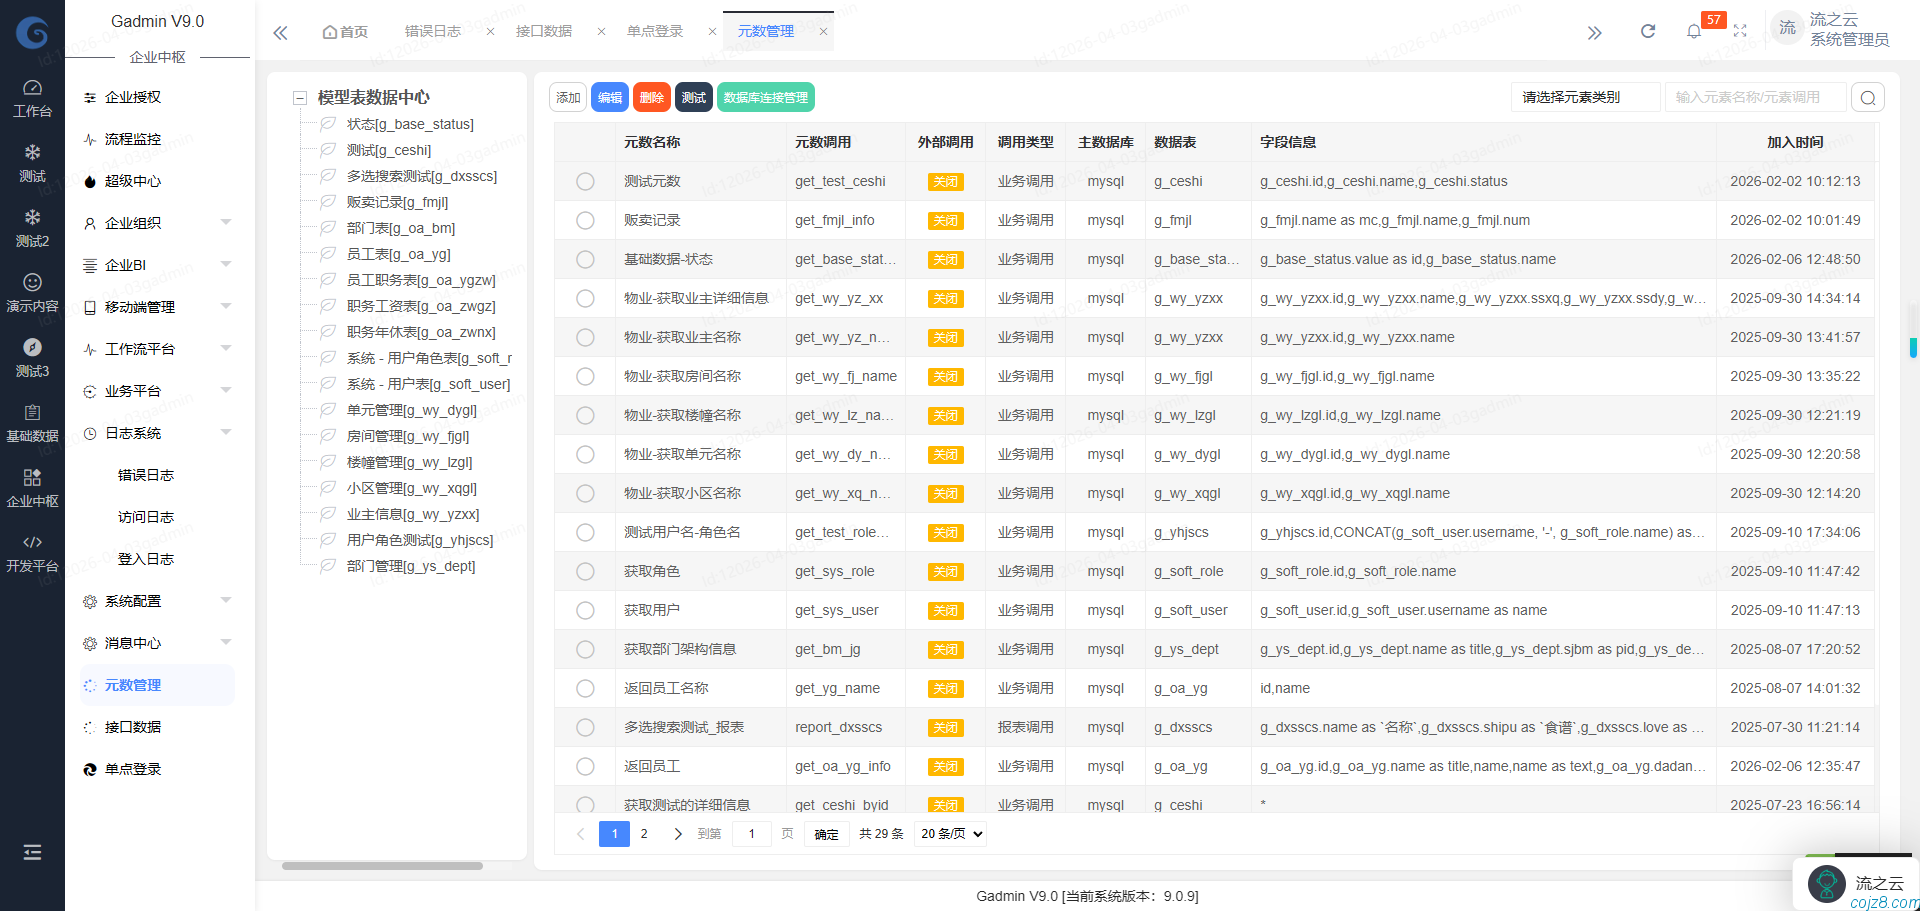Select the radio button for 获取角色
The width and height of the screenshot is (1920, 911).
coord(585,572)
